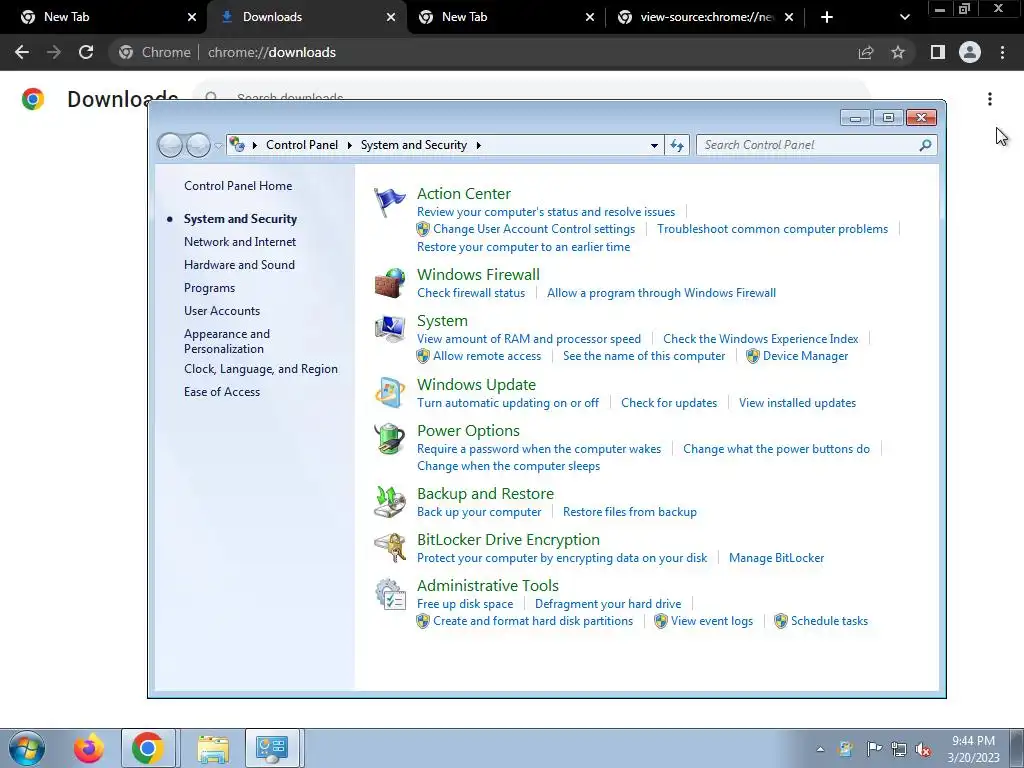Open Change User Account Control settings

point(534,229)
